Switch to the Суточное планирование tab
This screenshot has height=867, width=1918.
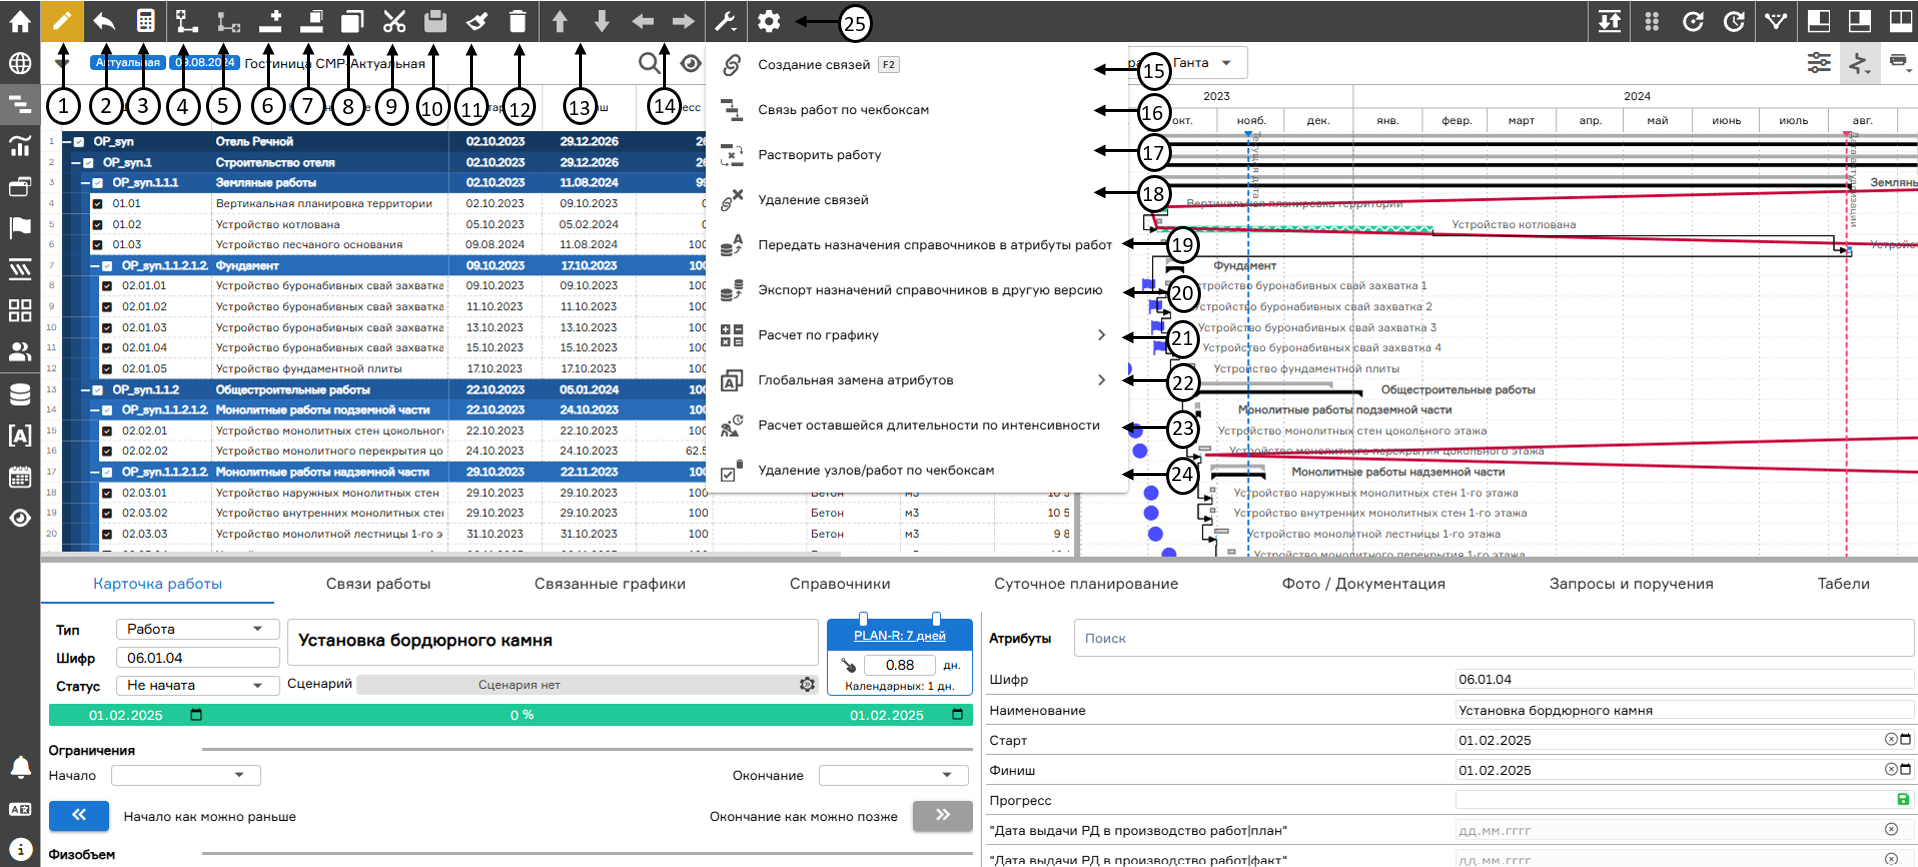[1086, 584]
